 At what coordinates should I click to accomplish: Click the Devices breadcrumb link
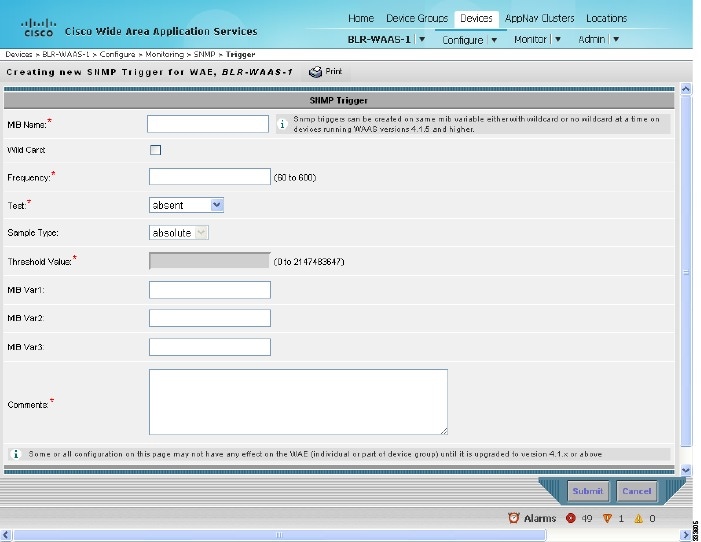click(x=19, y=54)
